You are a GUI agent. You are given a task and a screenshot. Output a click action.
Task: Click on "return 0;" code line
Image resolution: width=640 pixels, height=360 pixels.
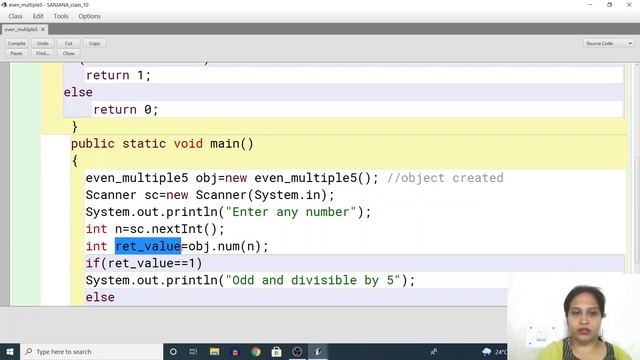click(x=125, y=109)
